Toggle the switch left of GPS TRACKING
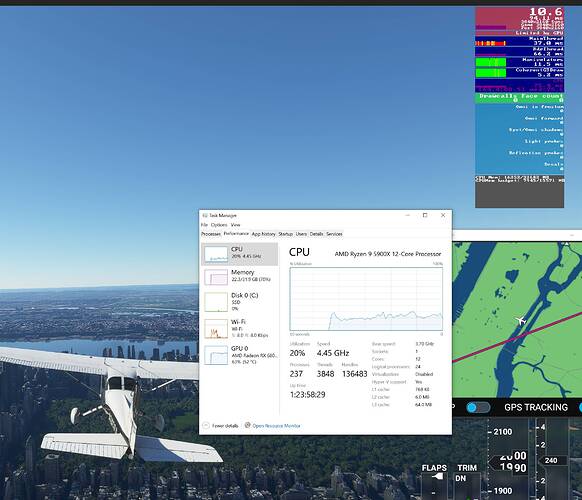 pyautogui.click(x=478, y=408)
